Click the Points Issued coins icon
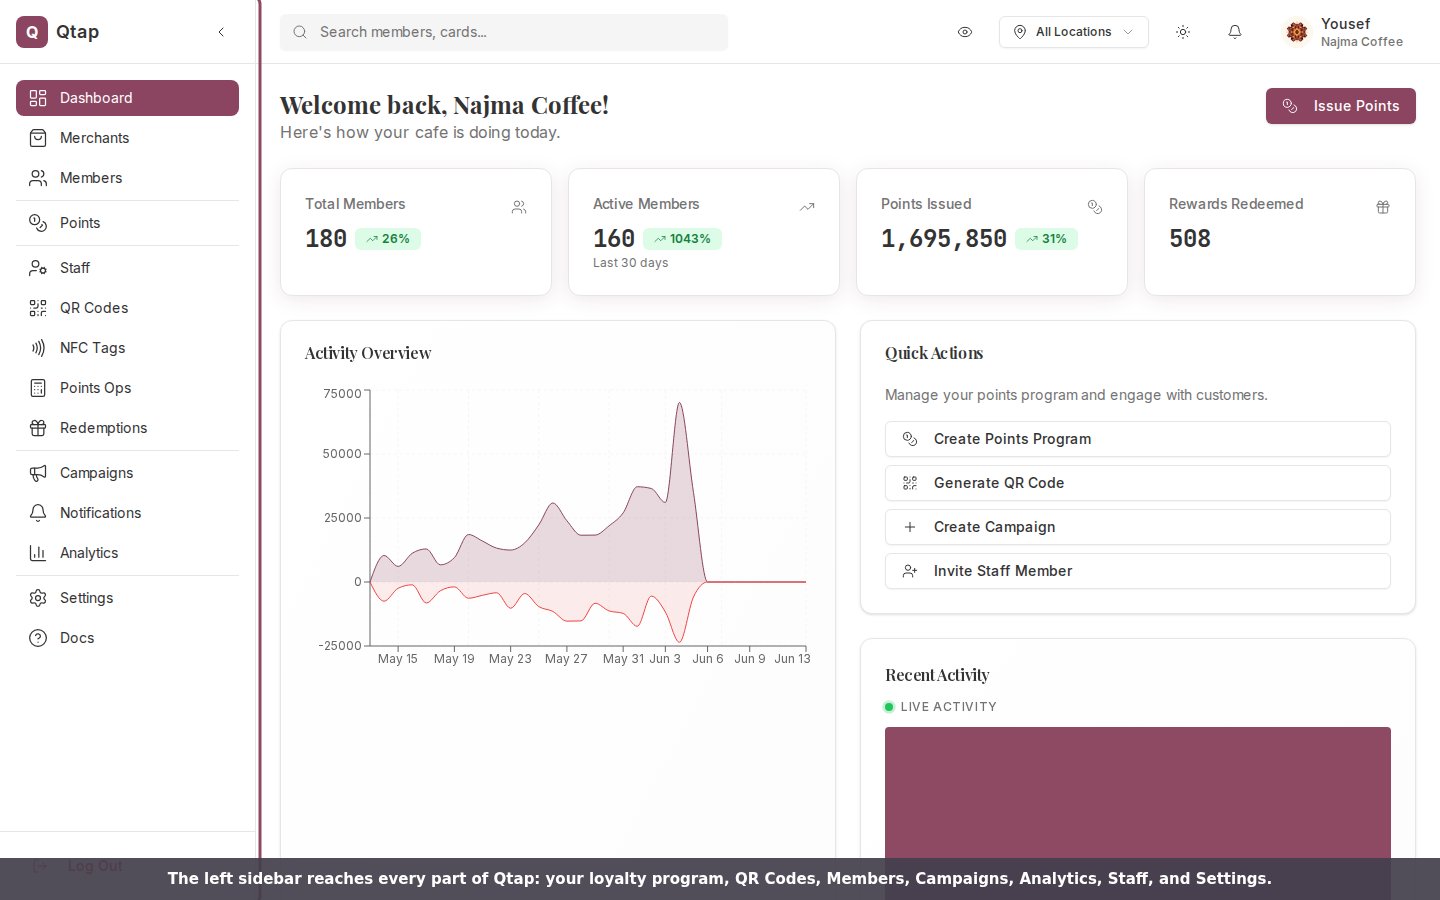The image size is (1440, 900). pyautogui.click(x=1095, y=207)
